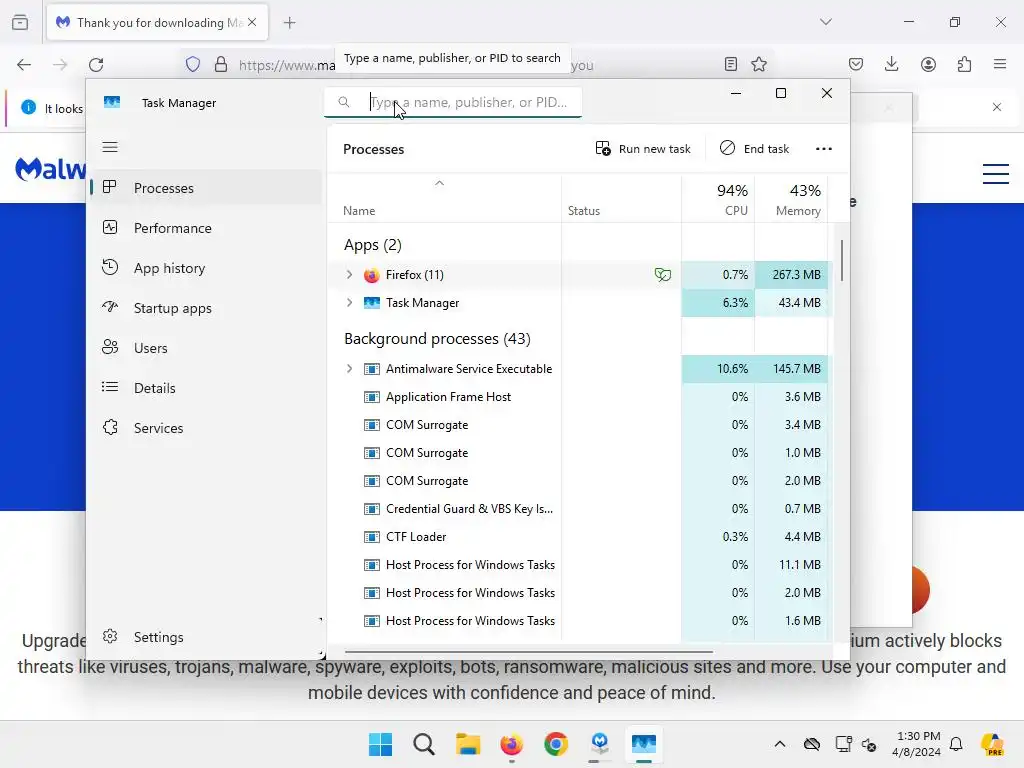Select the Firefox process icon
The image size is (1024, 768).
tap(372, 275)
